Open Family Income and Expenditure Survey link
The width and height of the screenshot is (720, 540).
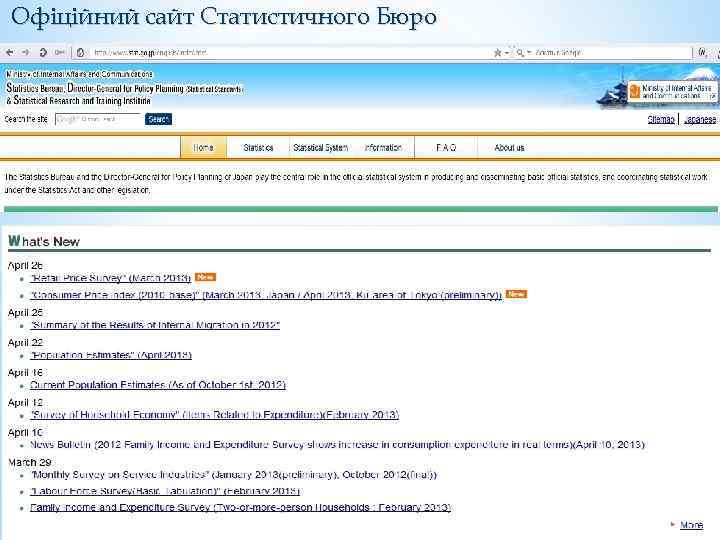241,507
